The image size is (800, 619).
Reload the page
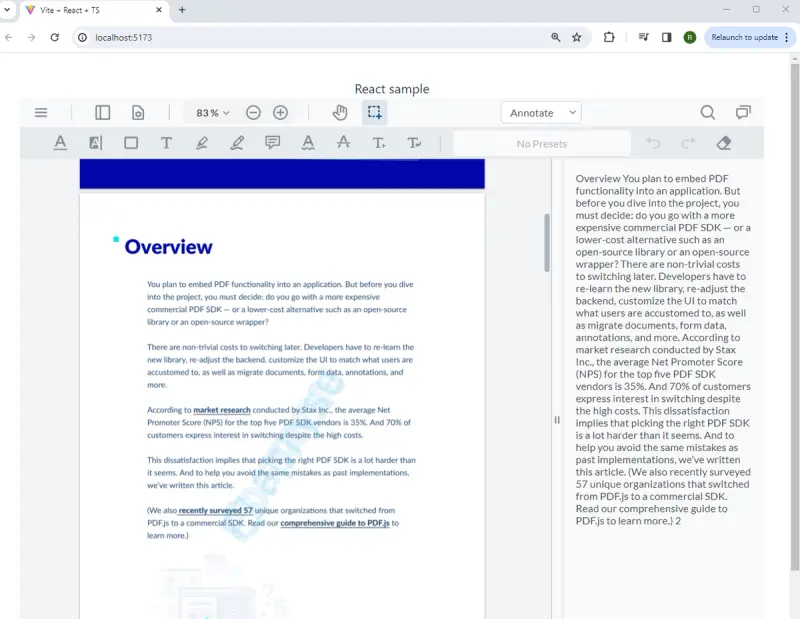(55, 37)
